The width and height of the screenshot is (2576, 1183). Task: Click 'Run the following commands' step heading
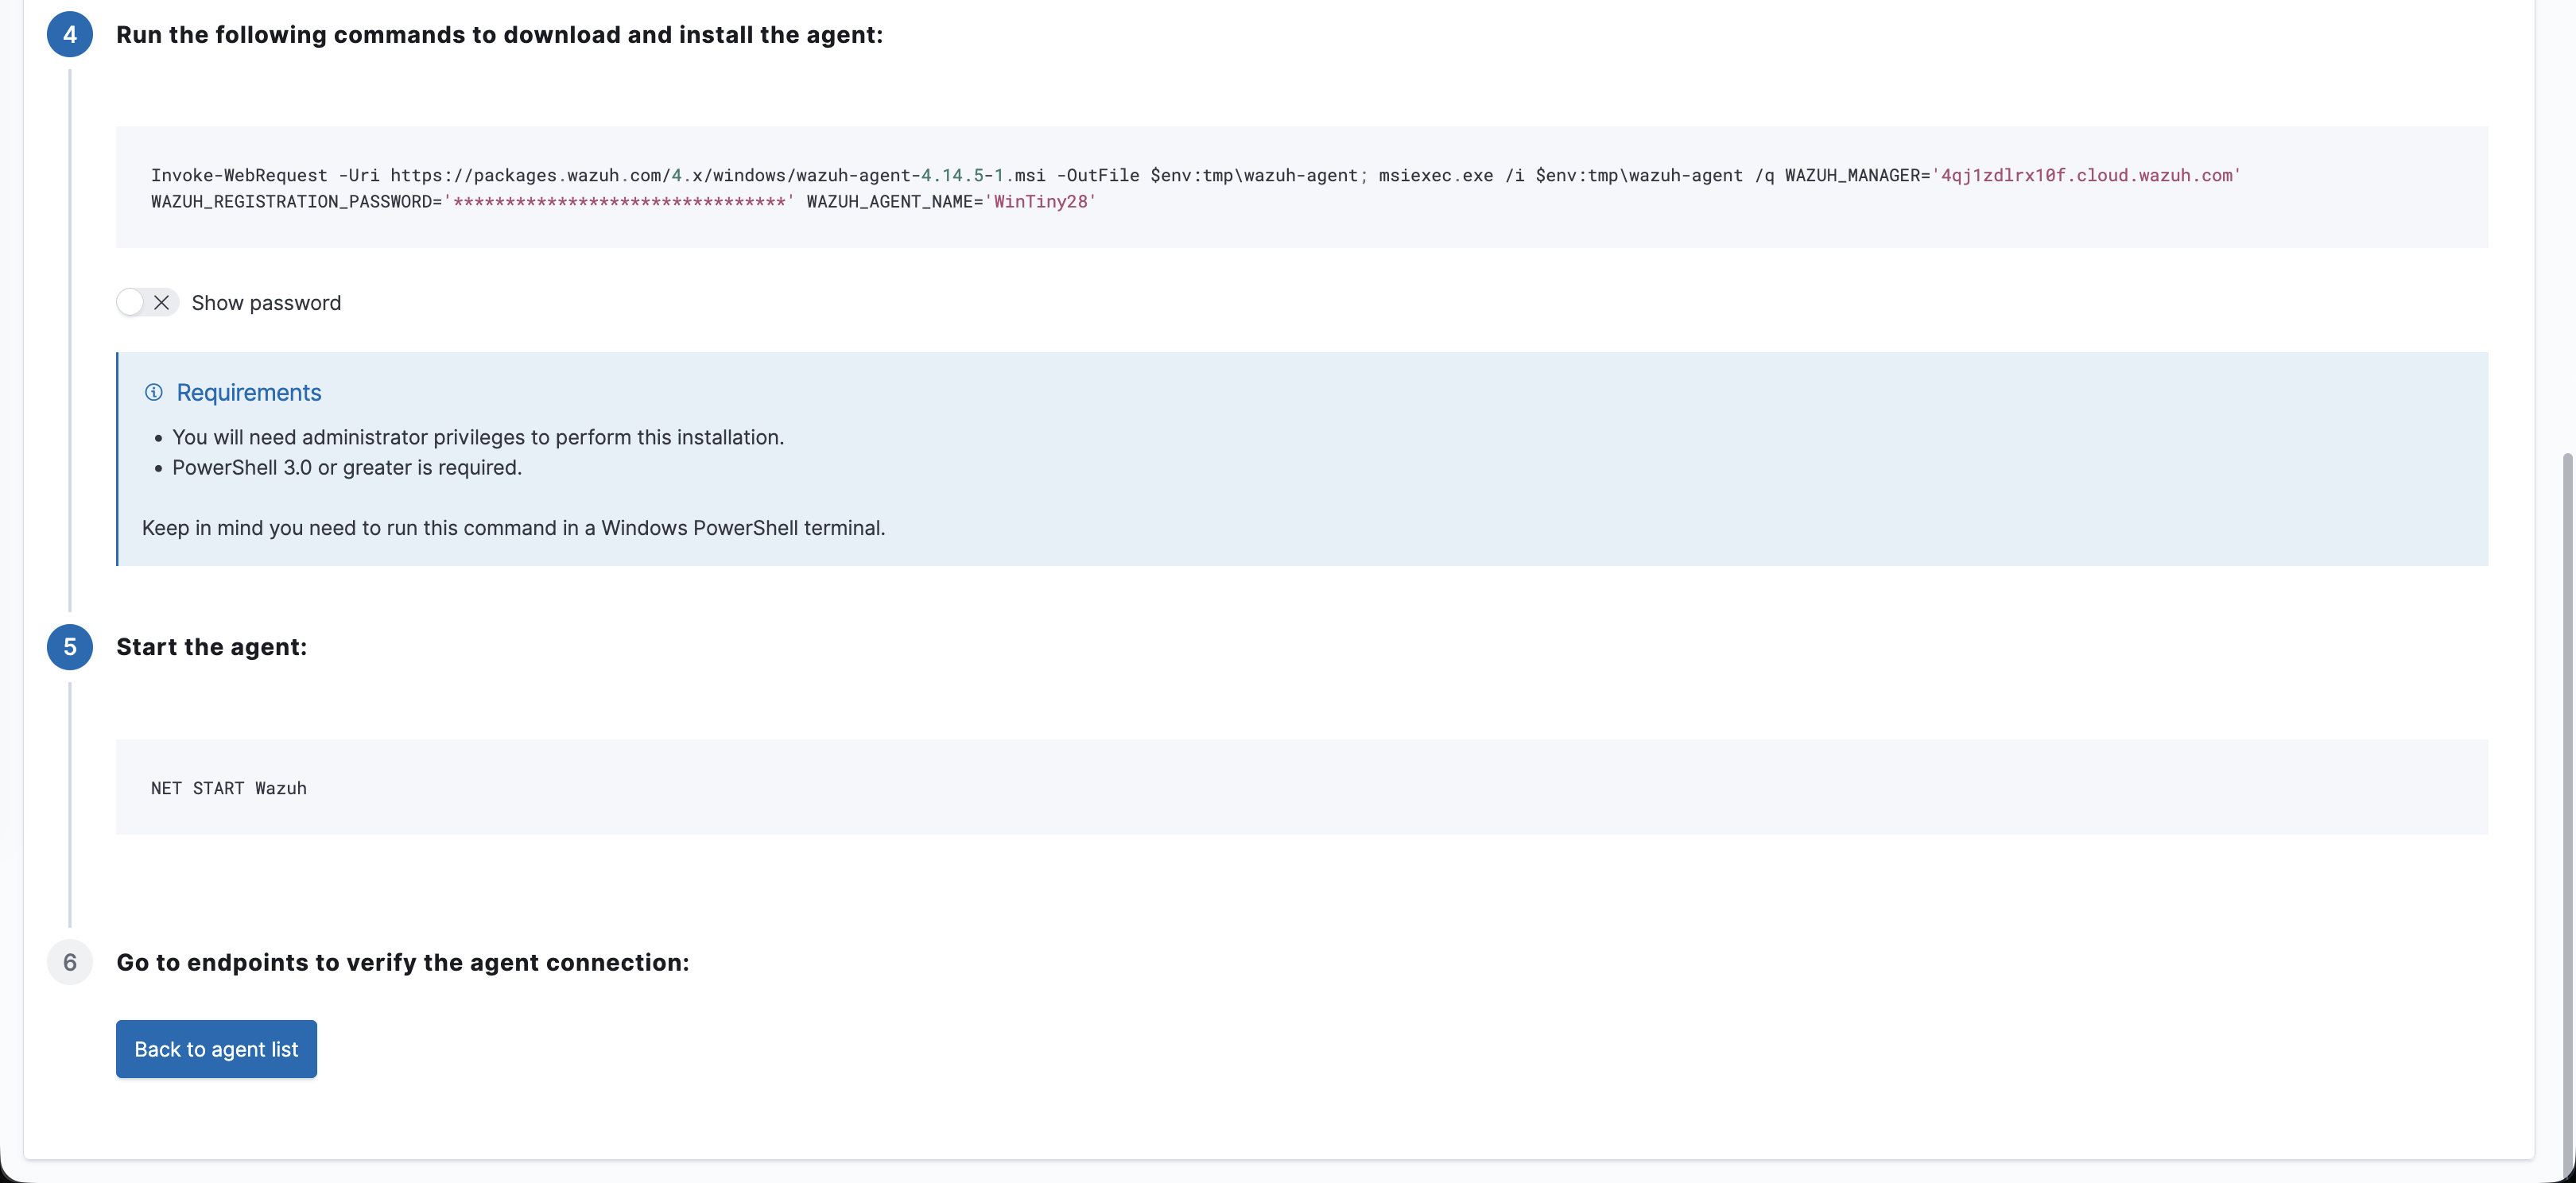500,35
